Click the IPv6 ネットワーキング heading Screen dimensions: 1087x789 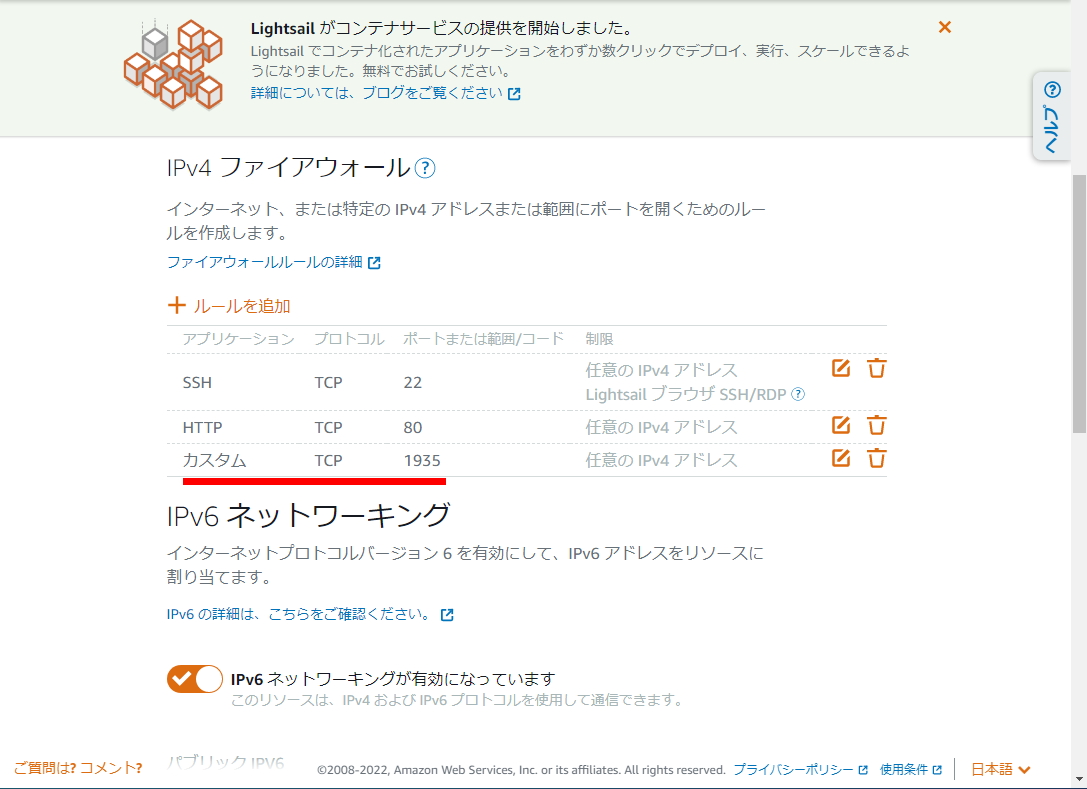[x=308, y=515]
